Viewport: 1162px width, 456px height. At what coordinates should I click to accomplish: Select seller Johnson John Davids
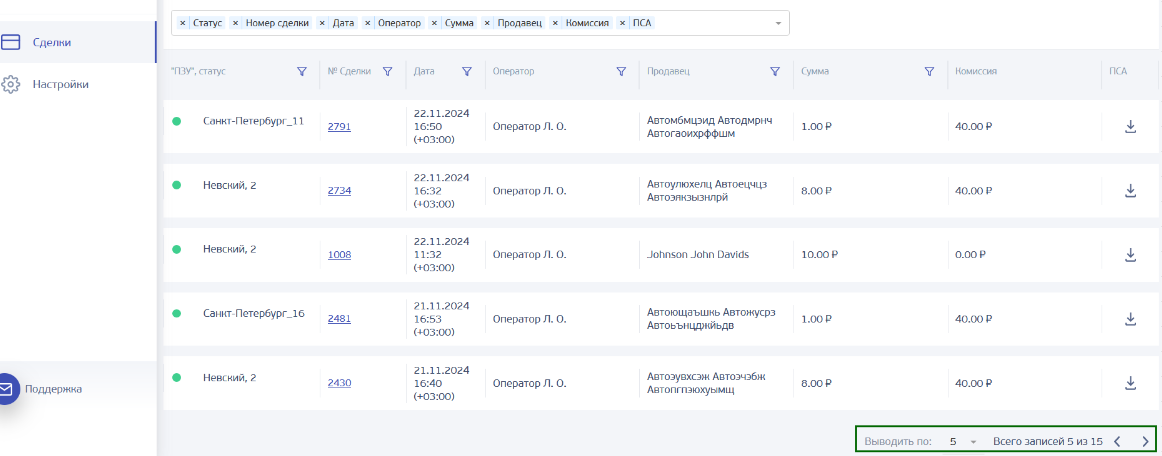(698, 254)
